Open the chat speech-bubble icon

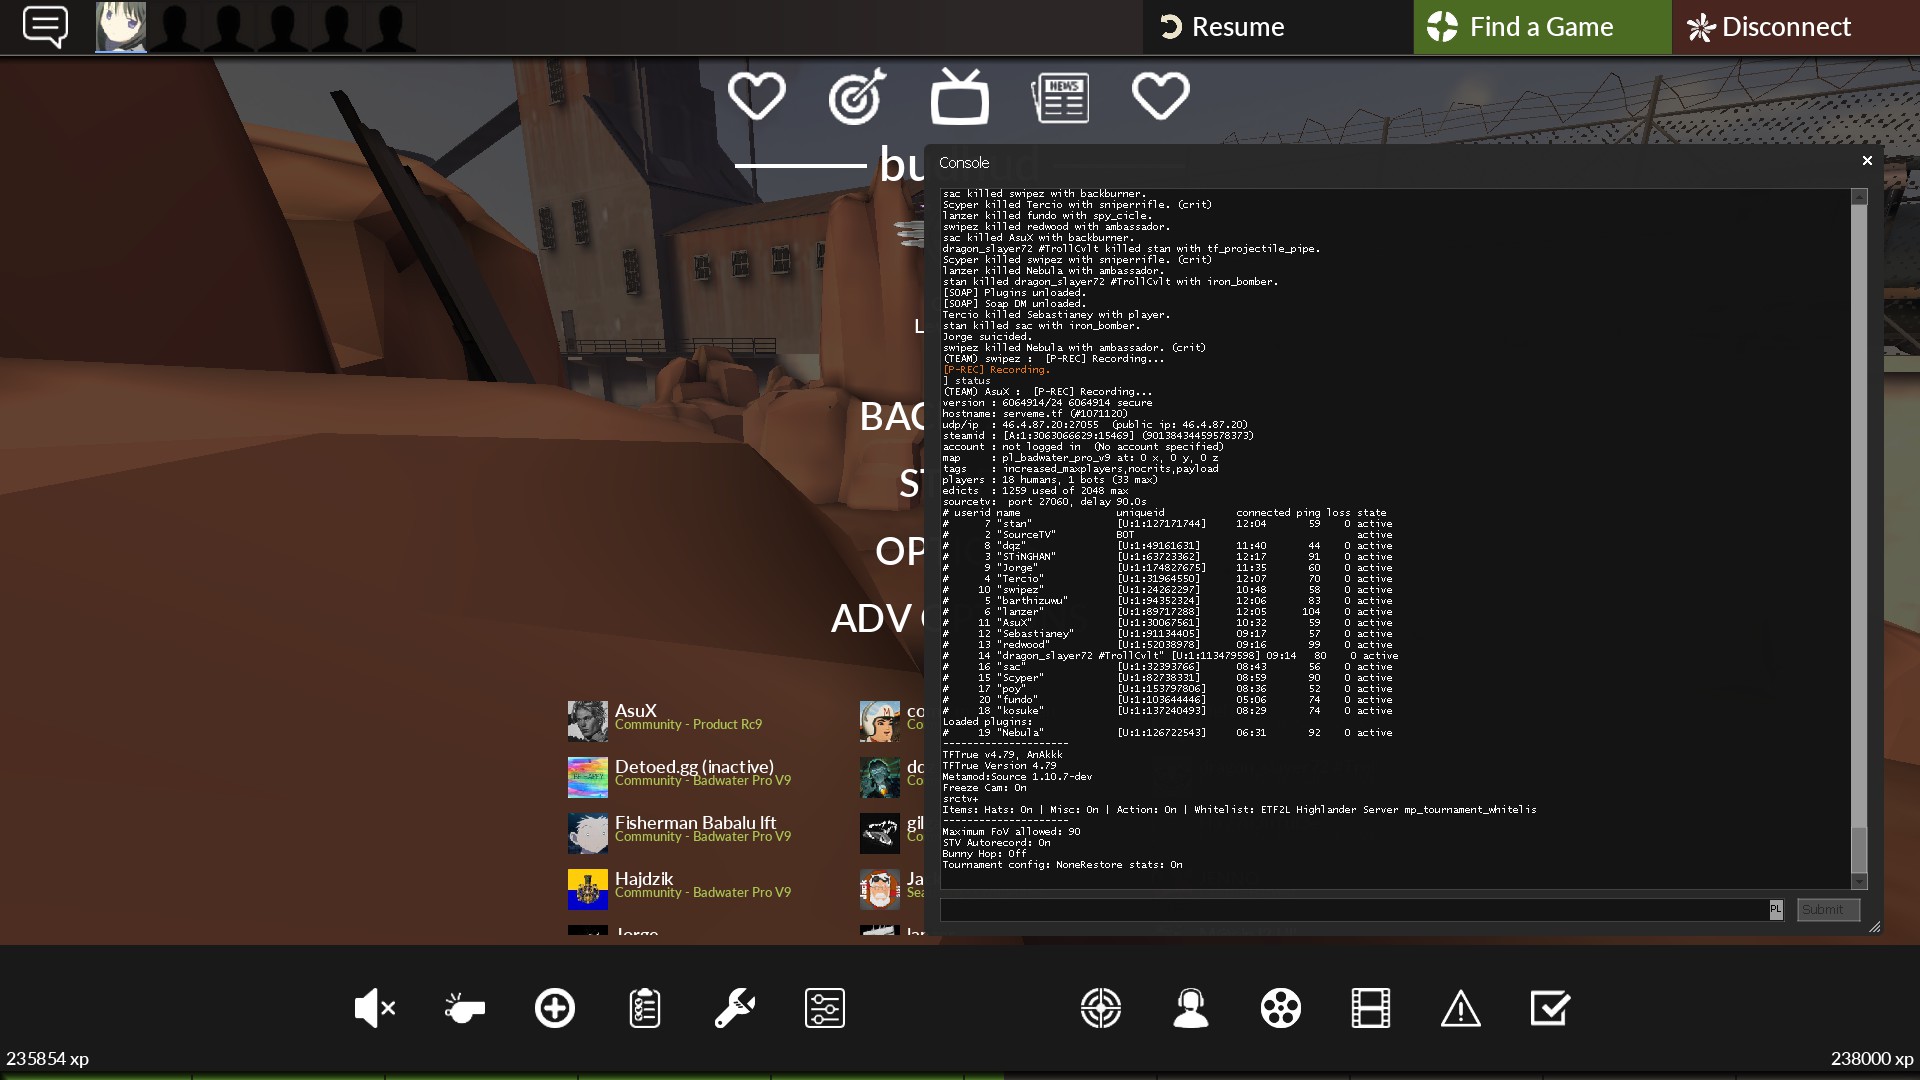click(45, 27)
